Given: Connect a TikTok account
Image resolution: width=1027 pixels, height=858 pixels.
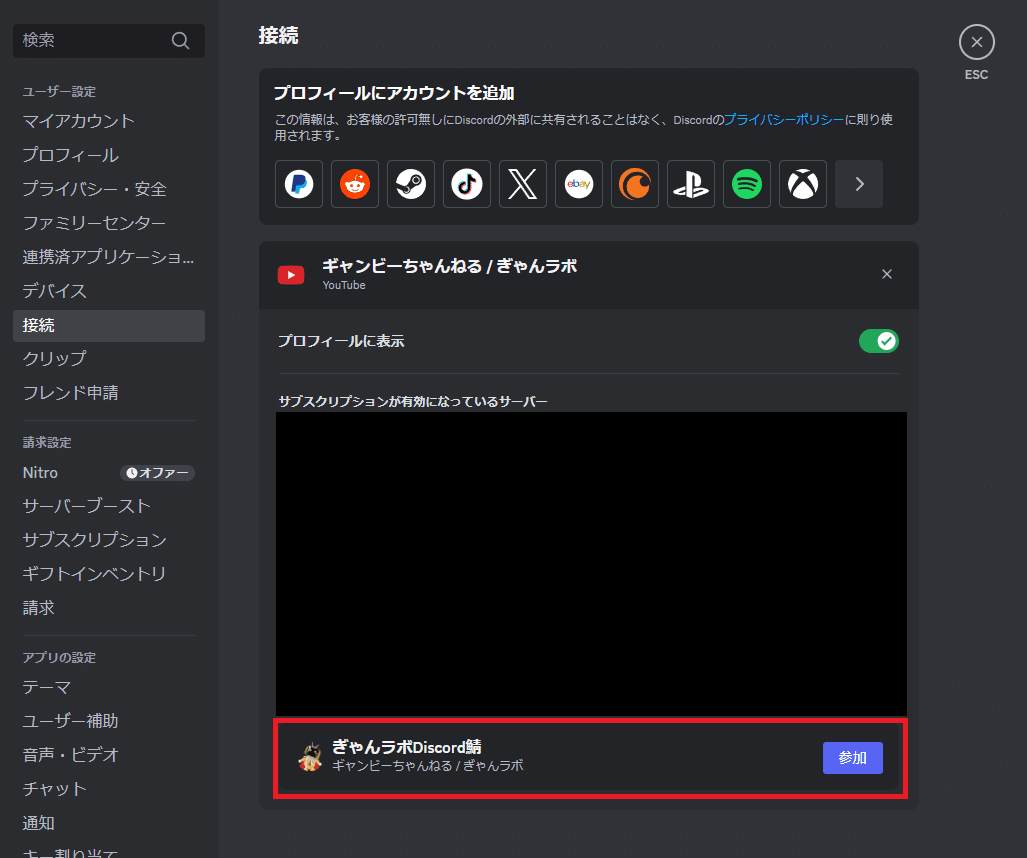Looking at the screenshot, I should pos(467,184).
